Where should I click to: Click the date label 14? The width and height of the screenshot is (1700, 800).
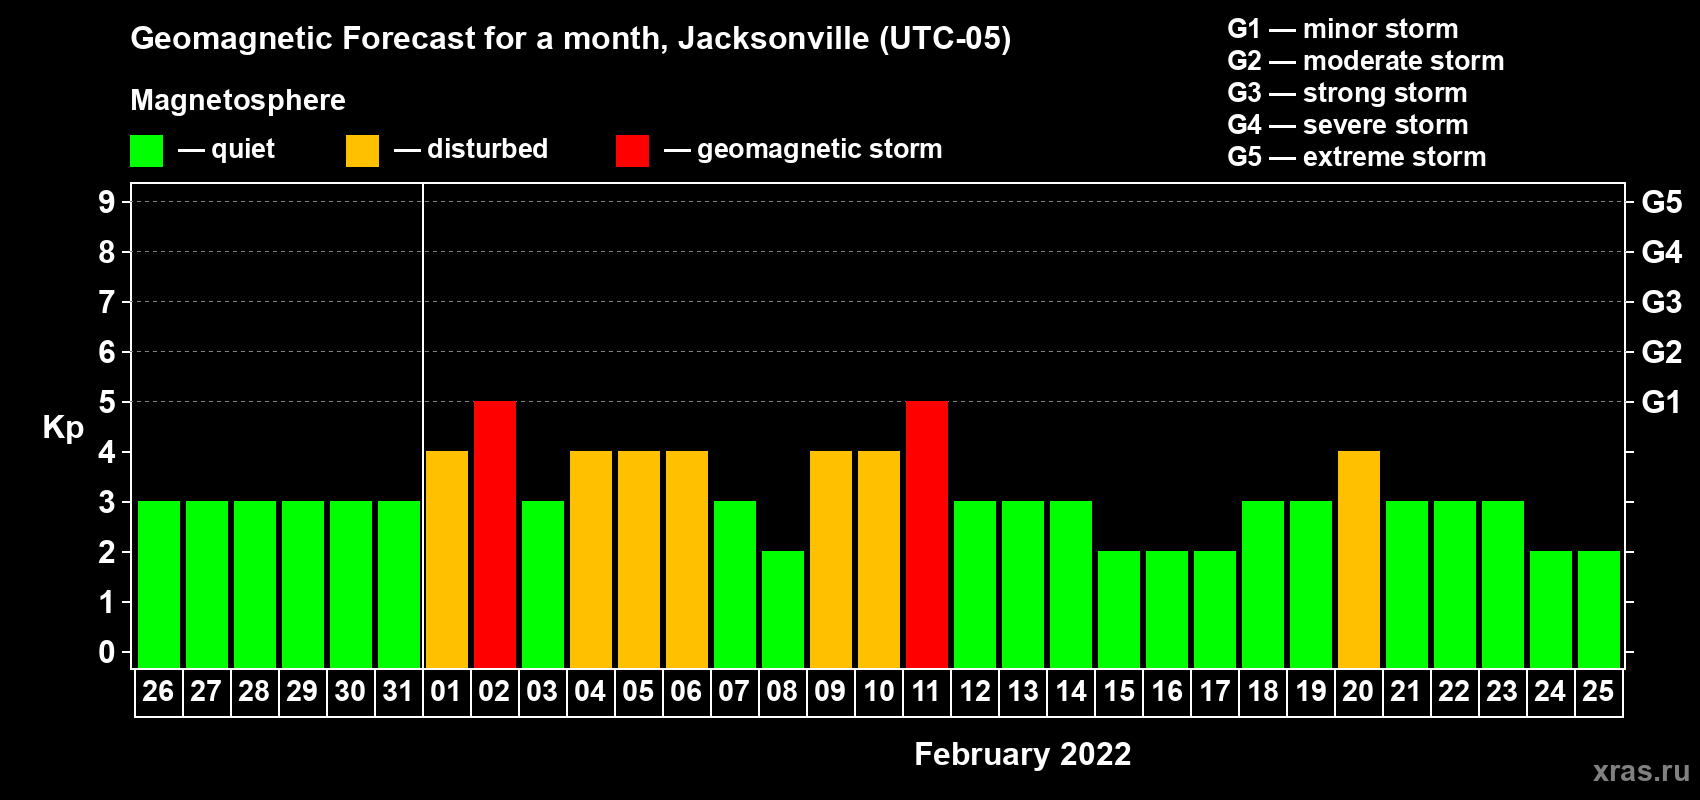(1071, 692)
